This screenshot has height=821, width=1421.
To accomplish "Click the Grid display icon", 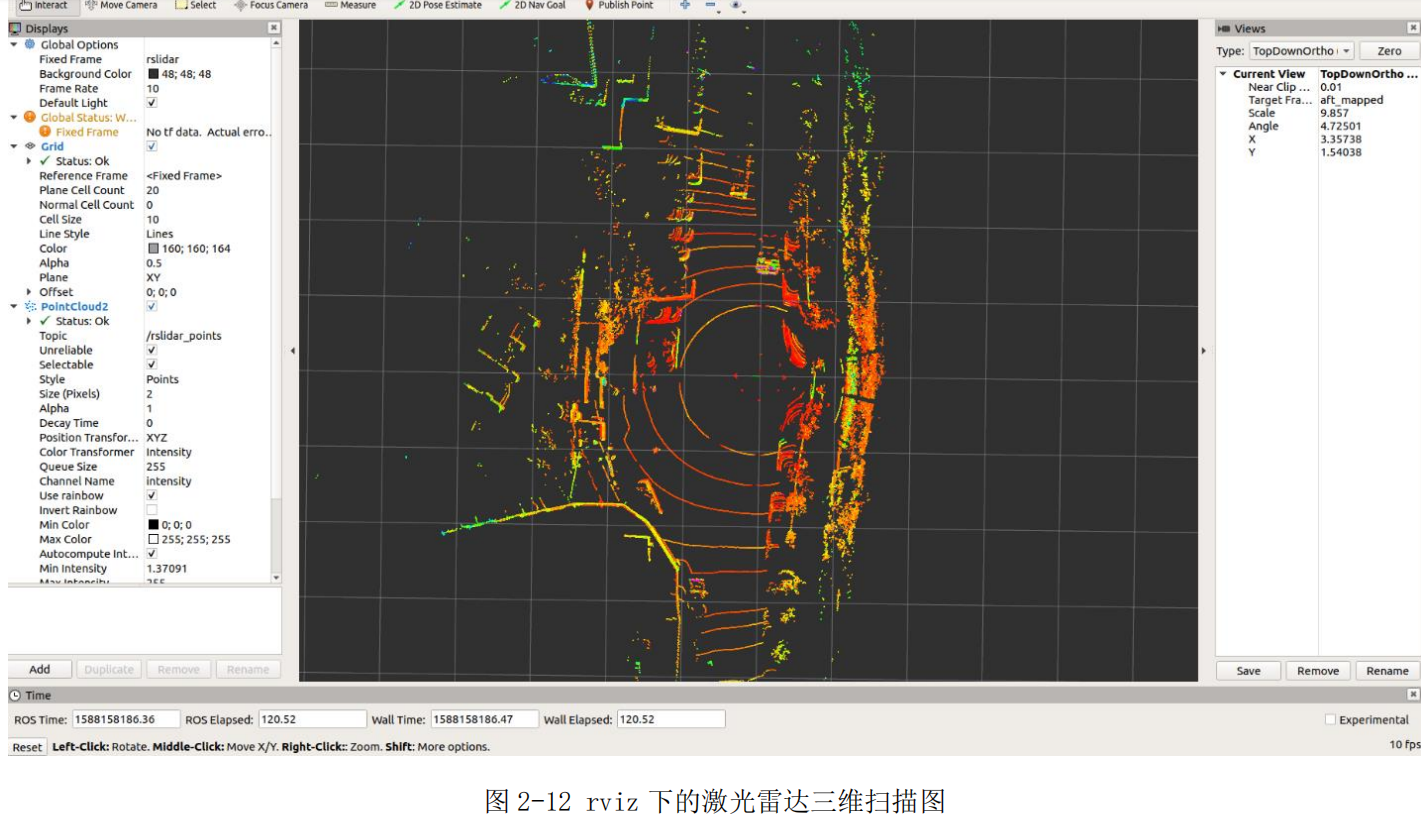I will (x=29, y=146).
